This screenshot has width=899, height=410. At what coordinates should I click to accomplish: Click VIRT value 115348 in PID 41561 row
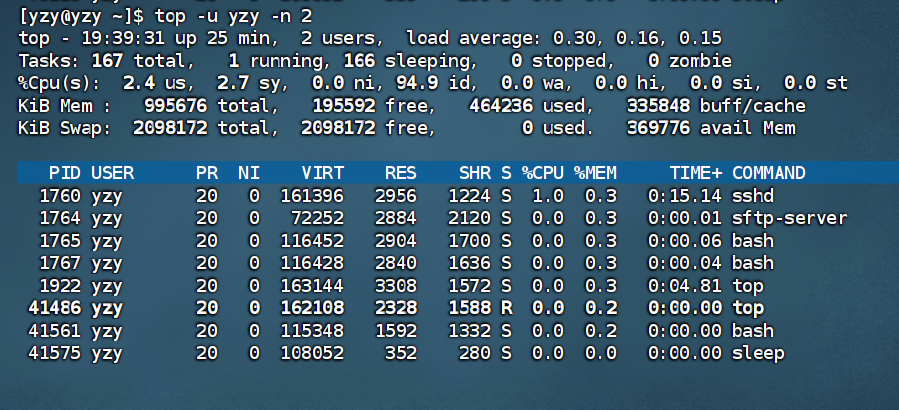point(312,331)
